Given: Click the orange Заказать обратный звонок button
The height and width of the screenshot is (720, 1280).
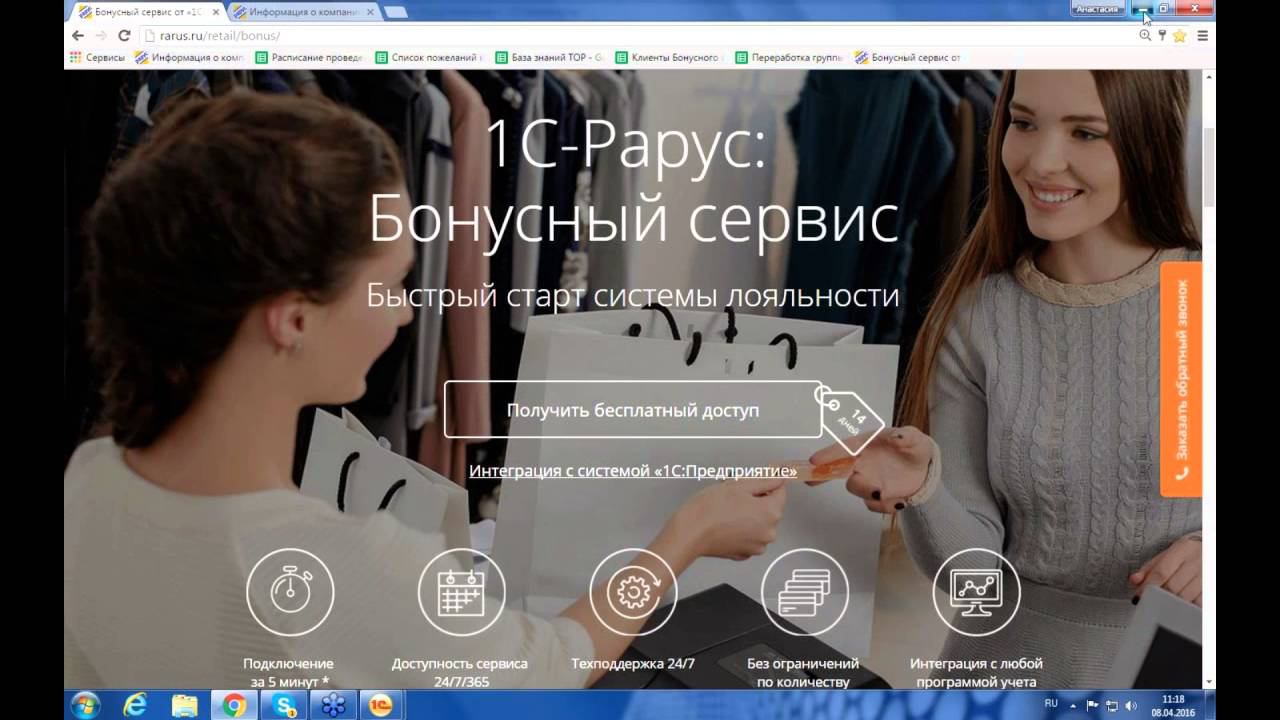Looking at the screenshot, I should [1181, 379].
